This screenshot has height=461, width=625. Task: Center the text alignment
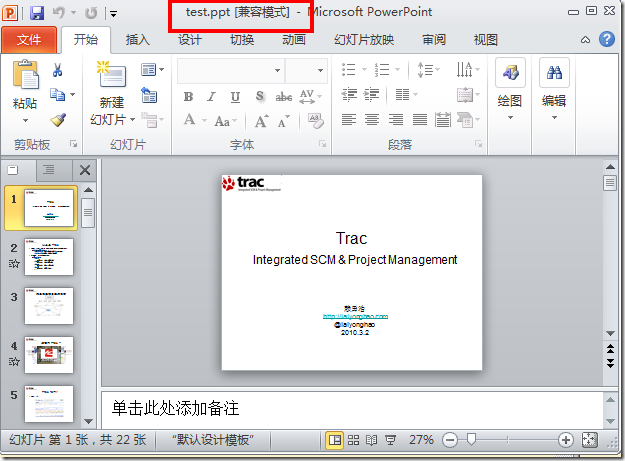[372, 120]
